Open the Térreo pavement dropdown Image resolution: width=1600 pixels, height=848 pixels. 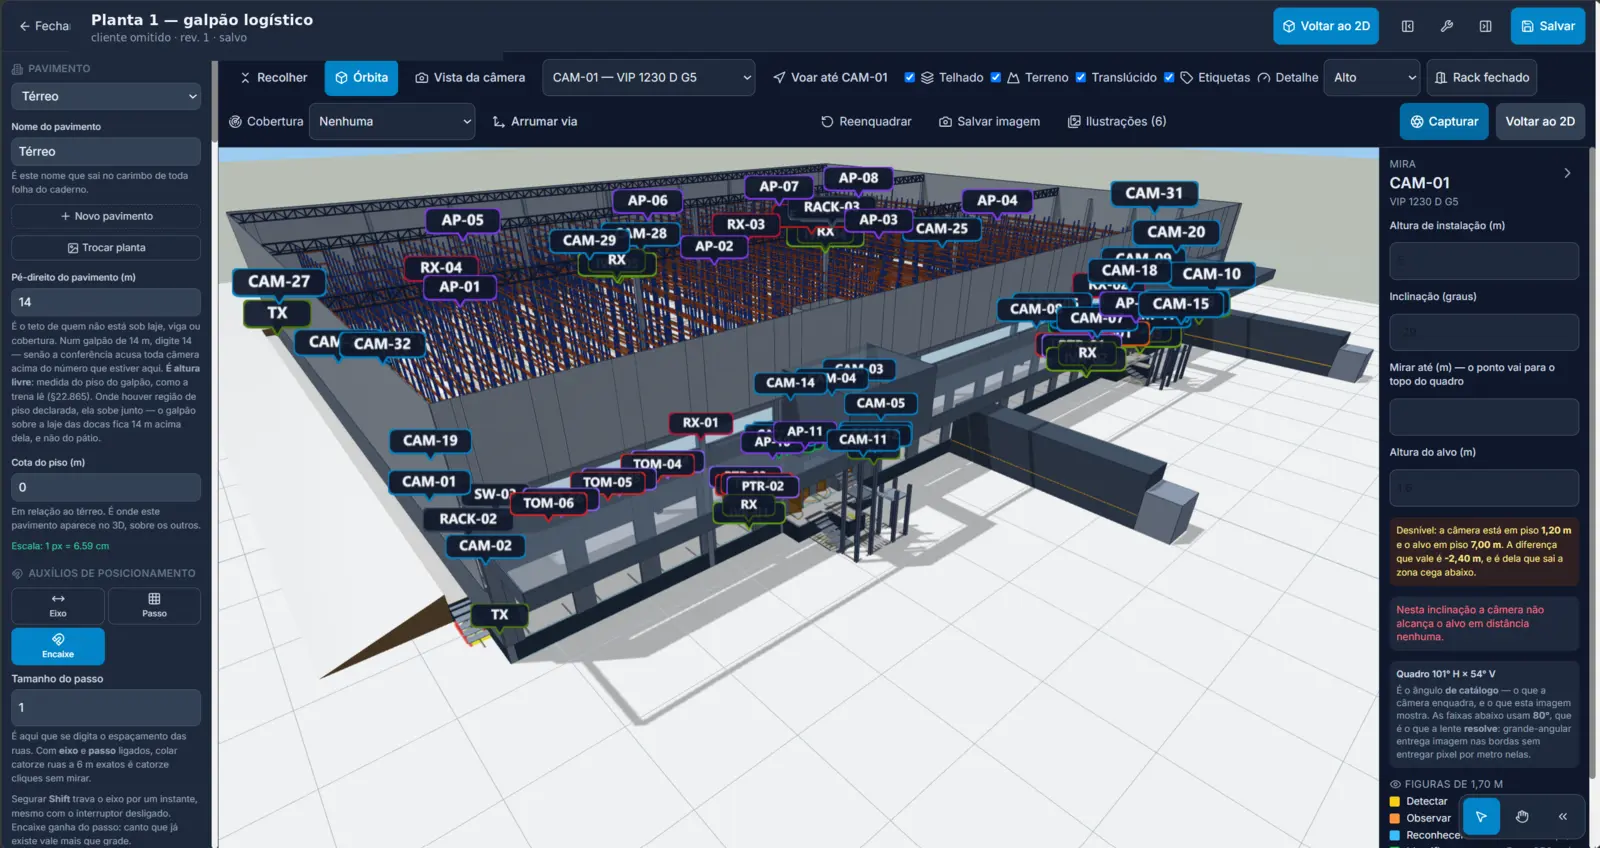(x=106, y=96)
